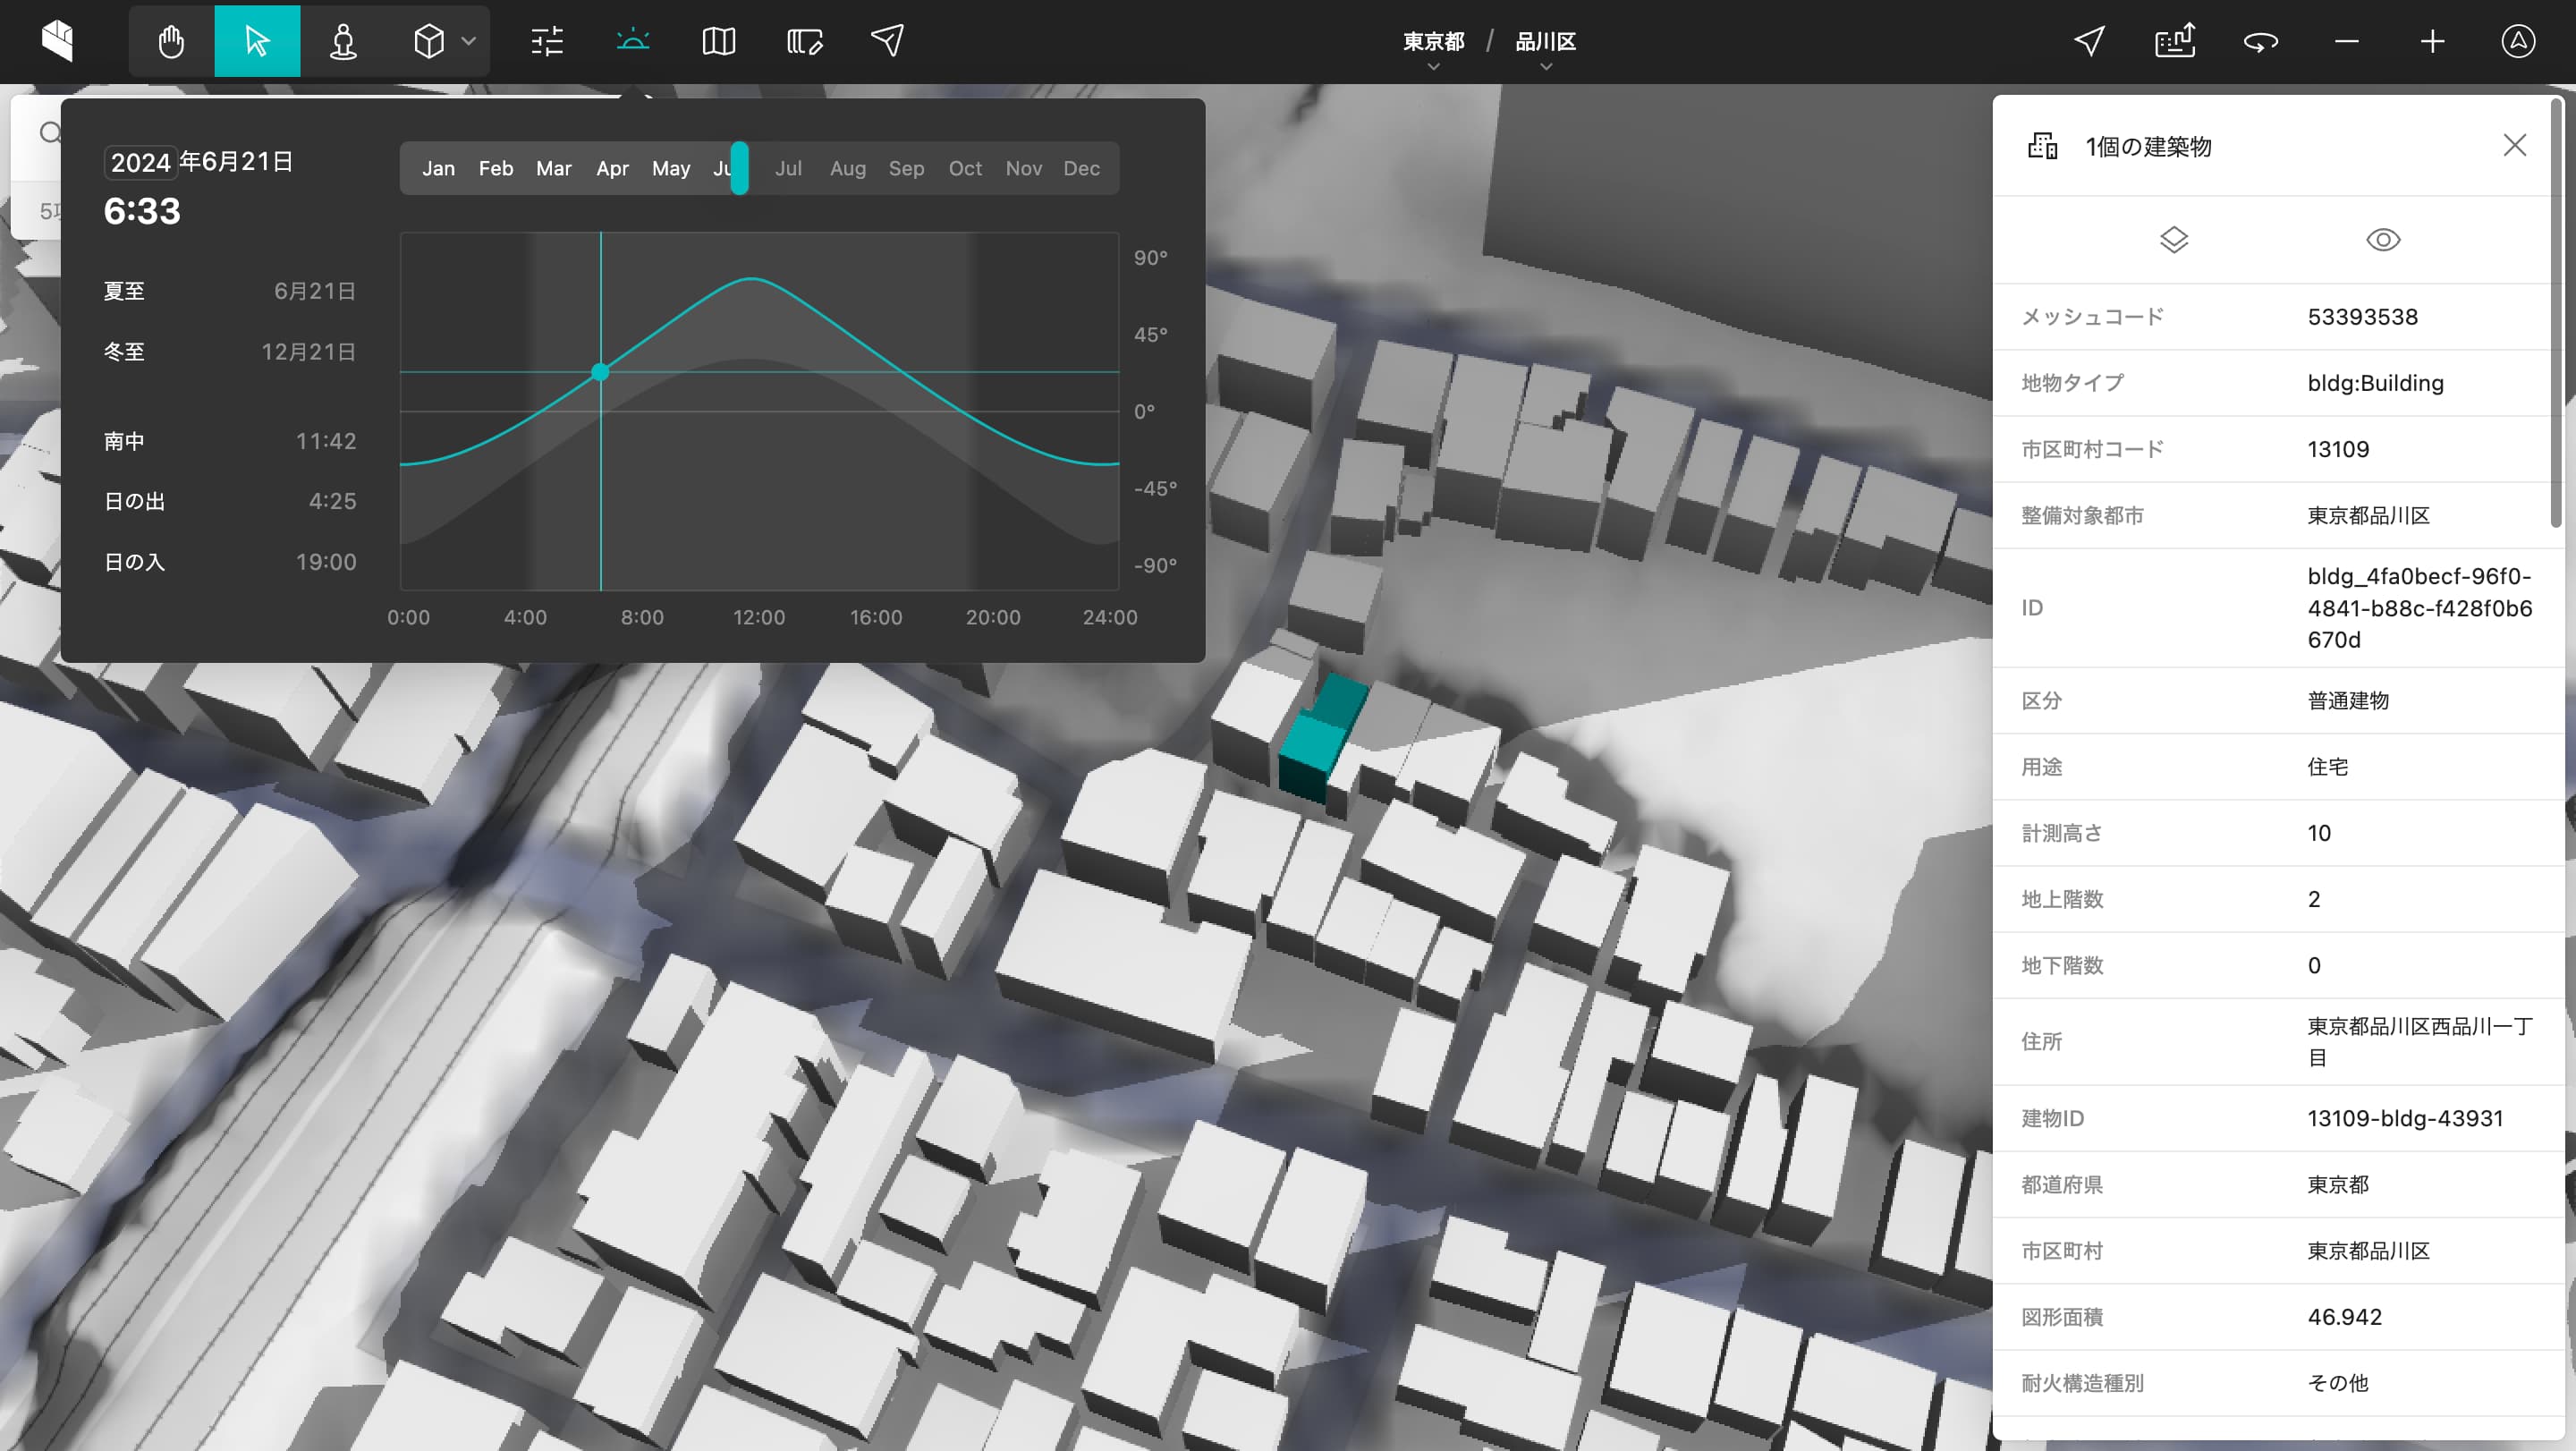The image size is (2576, 1451).
Task: Select Feb on the month bar
Action: pyautogui.click(x=496, y=168)
